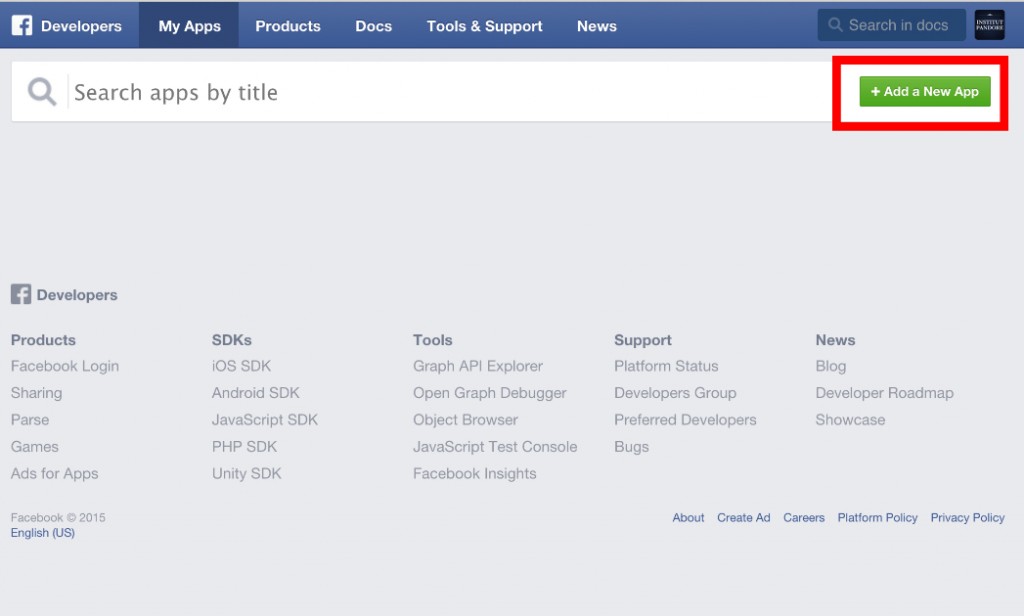This screenshot has height=616, width=1024.
Task: Open the Platform Policy link
Action: pyautogui.click(x=877, y=517)
